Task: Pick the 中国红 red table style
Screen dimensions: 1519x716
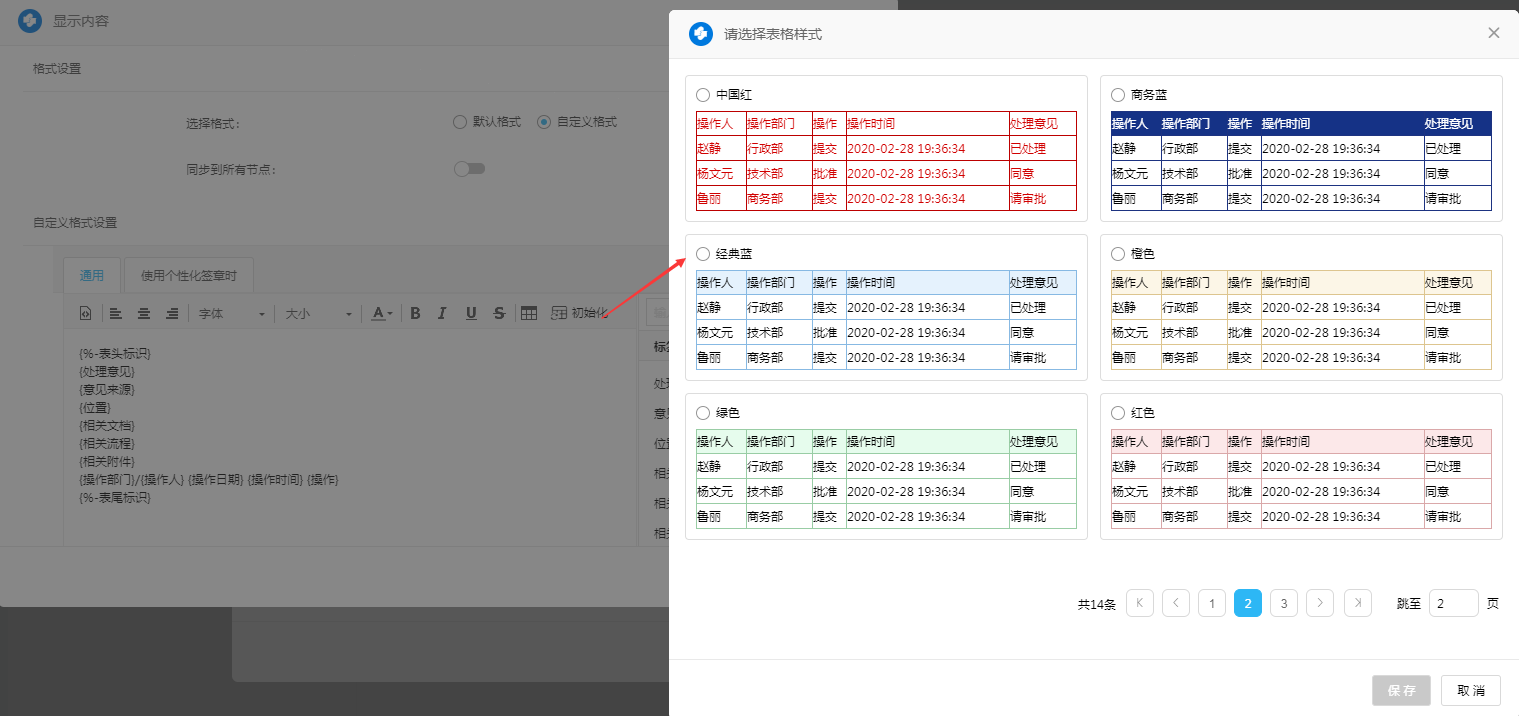Action: tap(703, 95)
